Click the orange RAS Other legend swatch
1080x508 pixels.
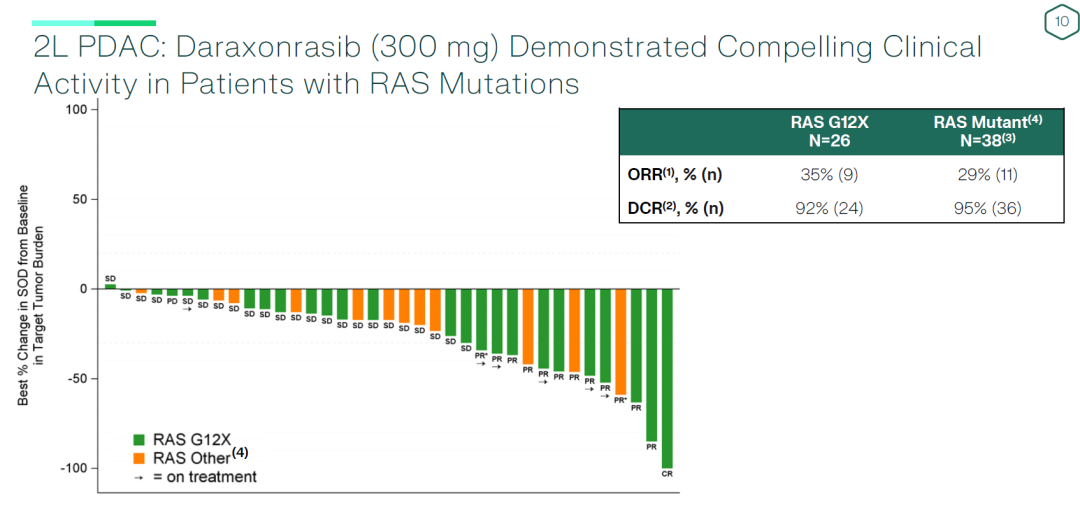pyautogui.click(x=140, y=458)
